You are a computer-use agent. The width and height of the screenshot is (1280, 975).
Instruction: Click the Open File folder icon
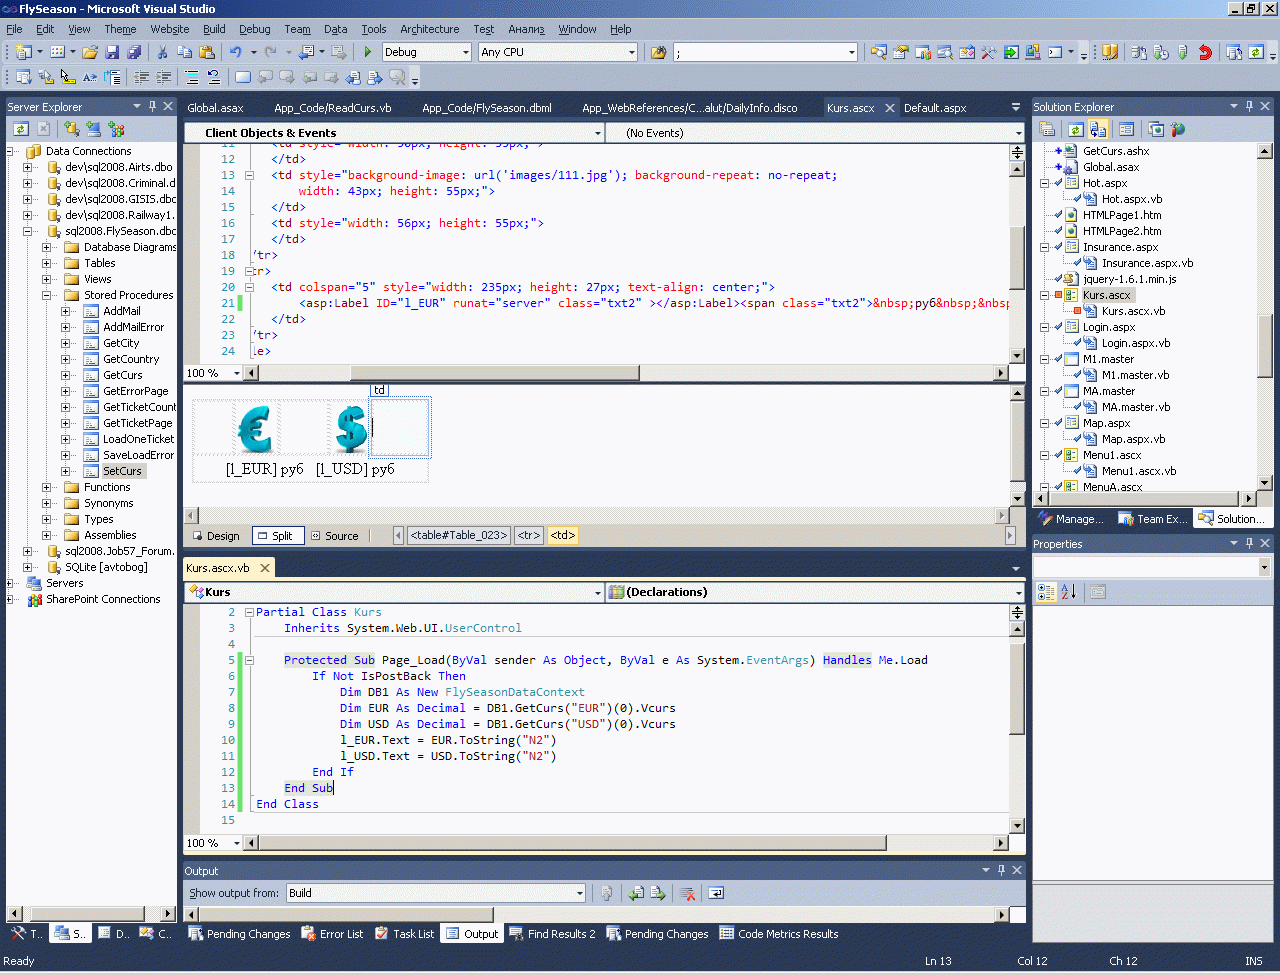coord(90,52)
